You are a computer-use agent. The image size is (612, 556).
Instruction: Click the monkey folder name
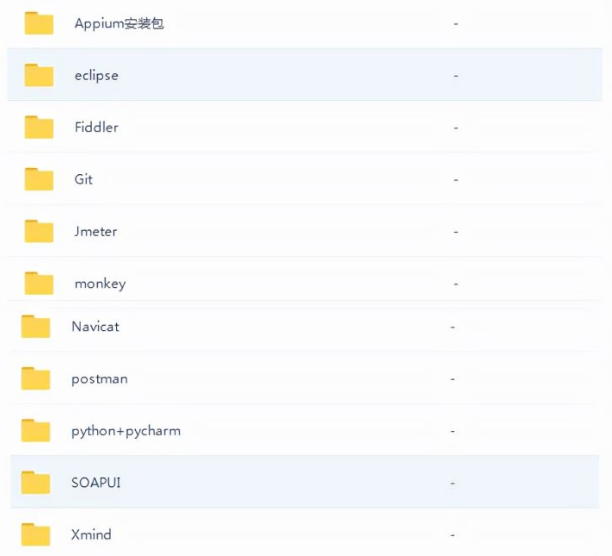tap(100, 284)
